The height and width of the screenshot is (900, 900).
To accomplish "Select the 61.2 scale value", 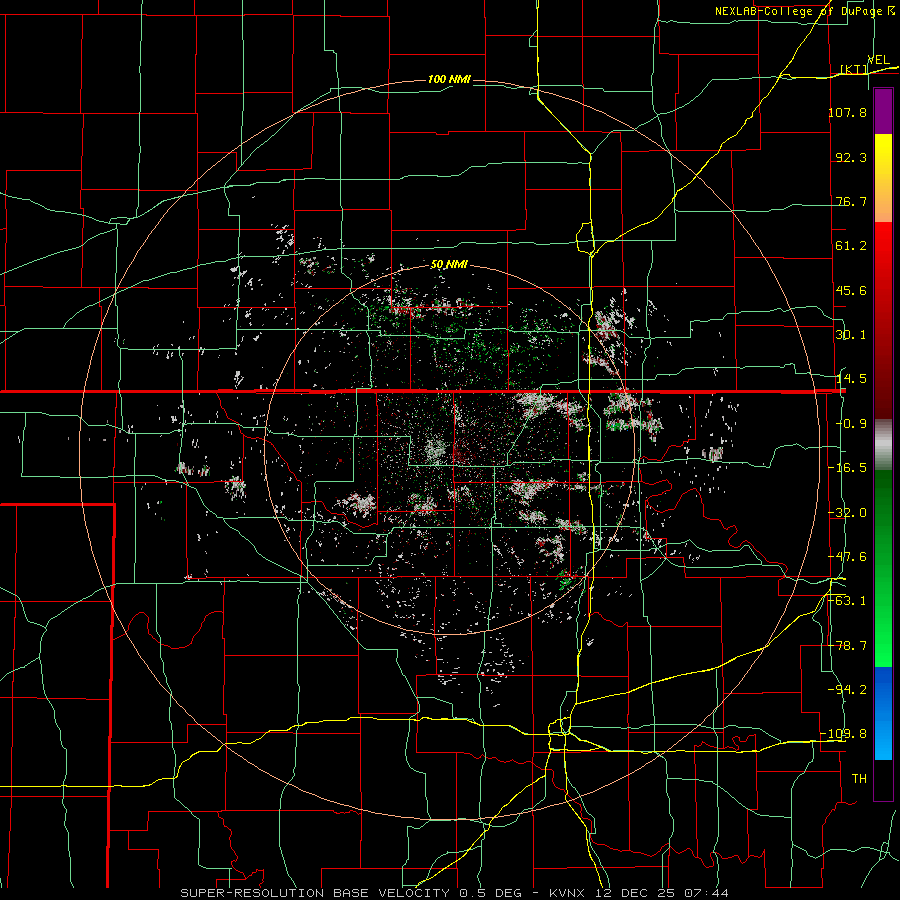I will (851, 246).
